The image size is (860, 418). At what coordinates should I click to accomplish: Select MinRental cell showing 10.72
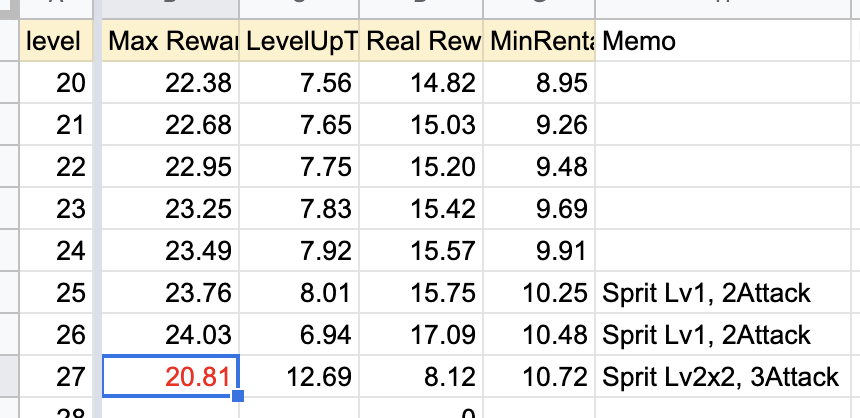click(539, 376)
